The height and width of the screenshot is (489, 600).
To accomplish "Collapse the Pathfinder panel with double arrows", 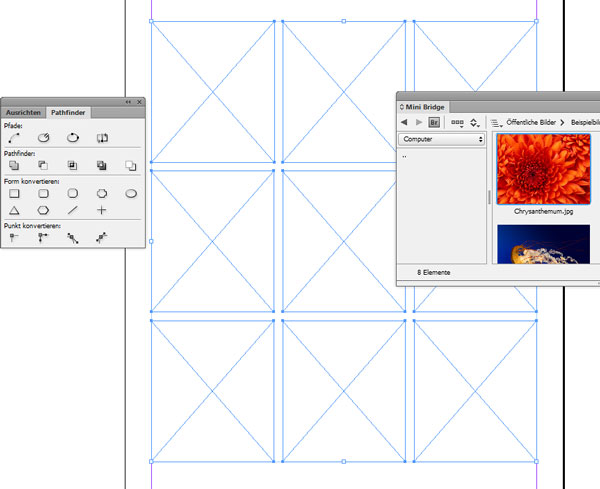I will (x=128, y=102).
